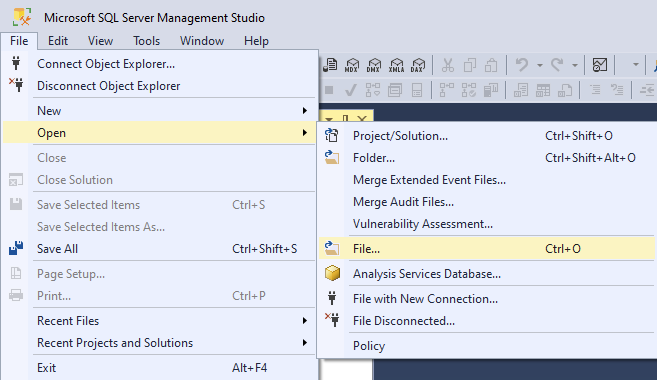The image size is (657, 380).
Task: Select Merge Audit Files...
Action: click(486, 202)
